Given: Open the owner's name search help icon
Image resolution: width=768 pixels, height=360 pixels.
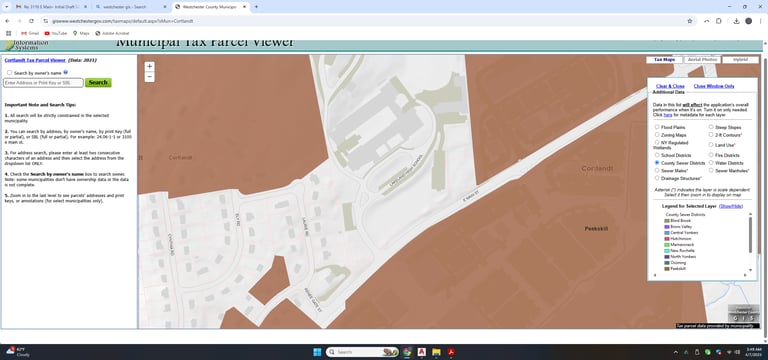Looking at the screenshot, I should 66,72.
